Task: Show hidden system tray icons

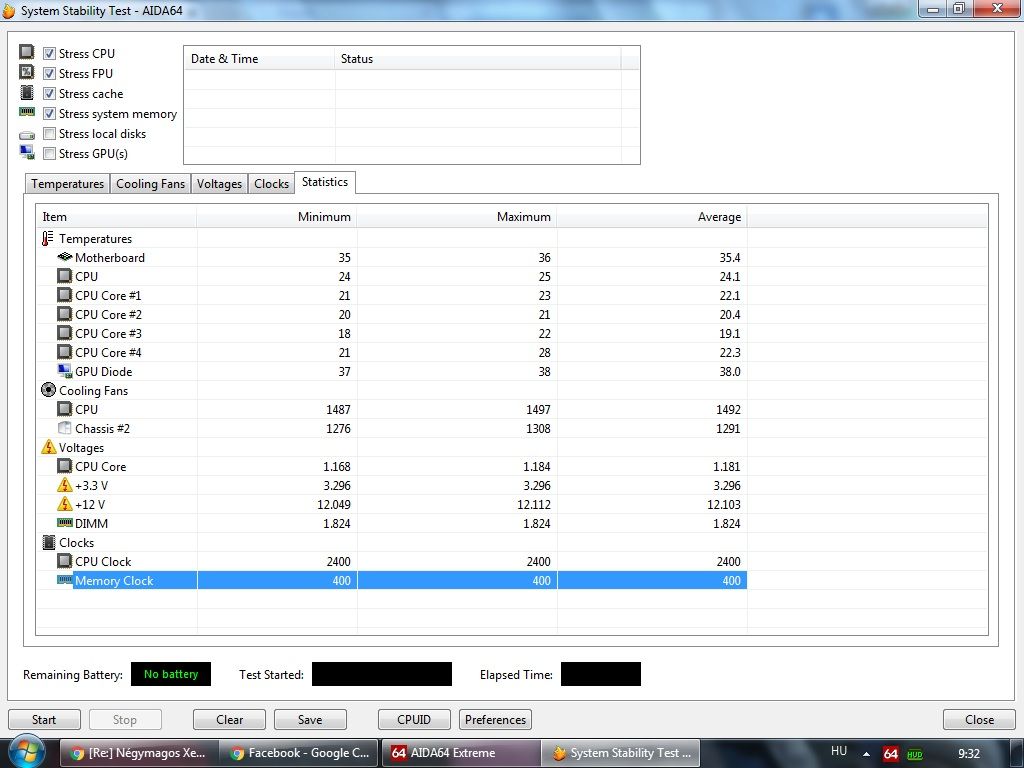Action: pos(867,754)
